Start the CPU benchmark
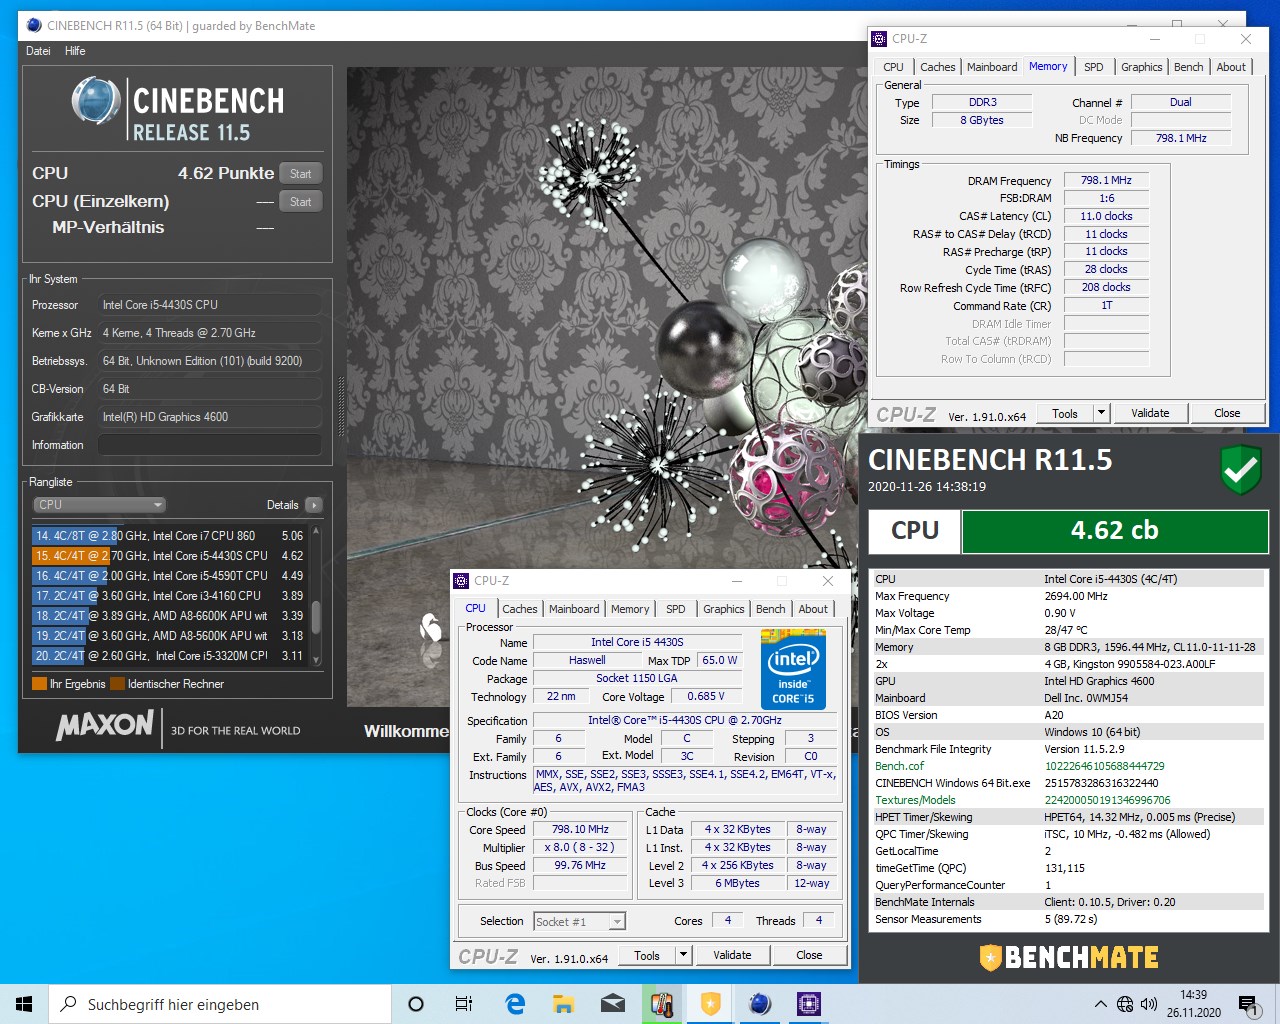 [300, 174]
